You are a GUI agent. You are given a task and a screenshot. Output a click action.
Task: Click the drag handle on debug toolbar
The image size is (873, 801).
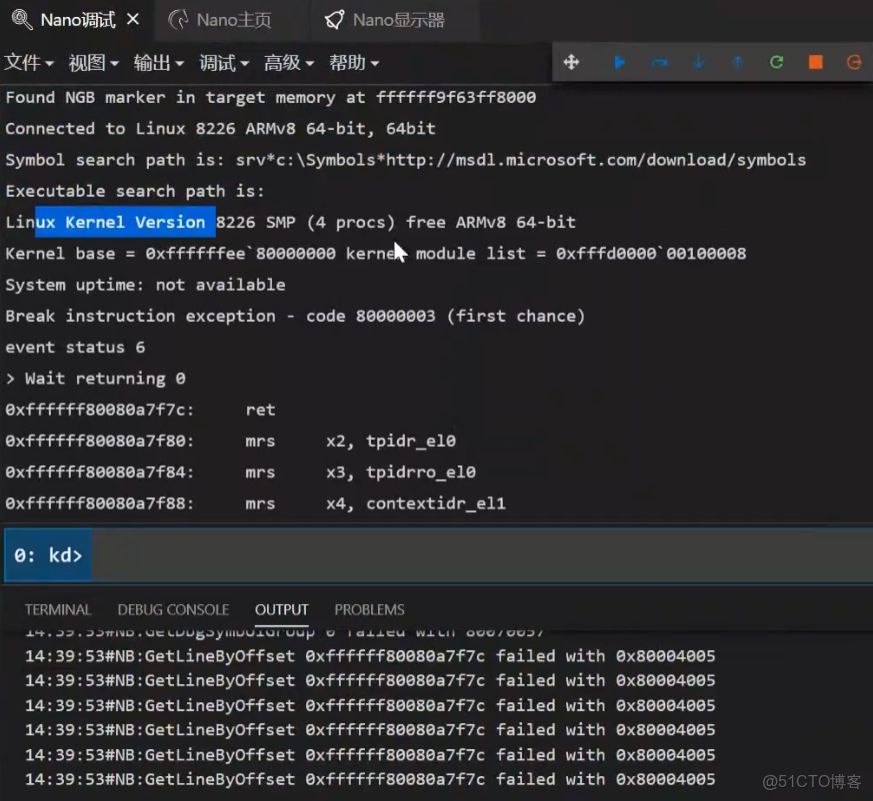click(571, 62)
